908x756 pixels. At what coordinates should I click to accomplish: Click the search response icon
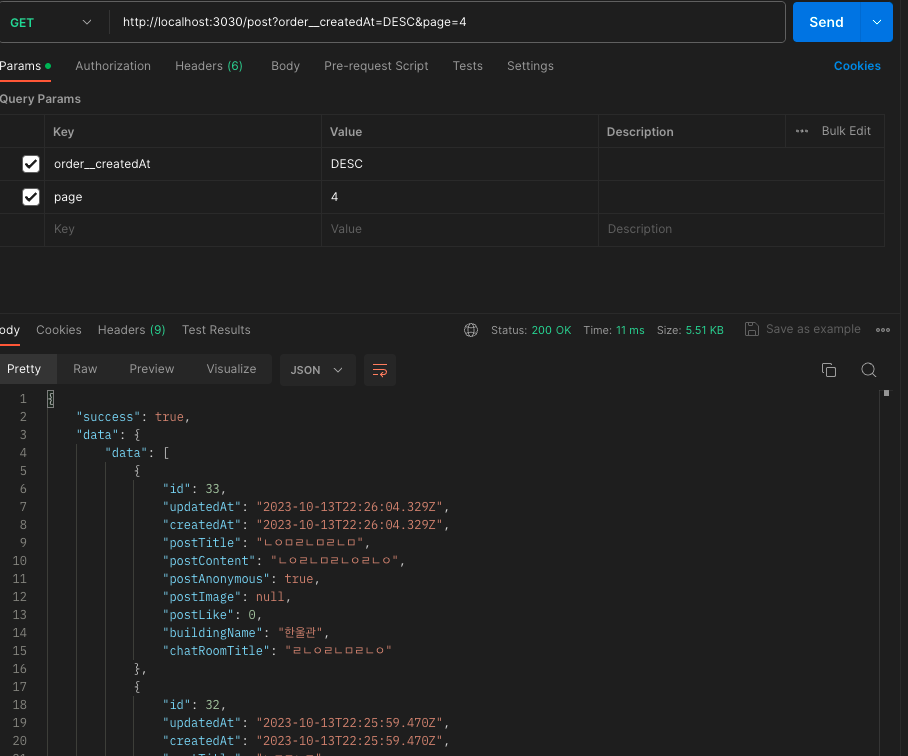click(x=869, y=370)
